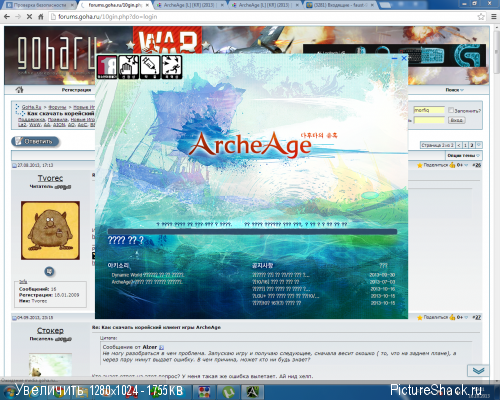Expand the rating dropdown on post #27
Screen dimensions: 500x400
point(466,317)
